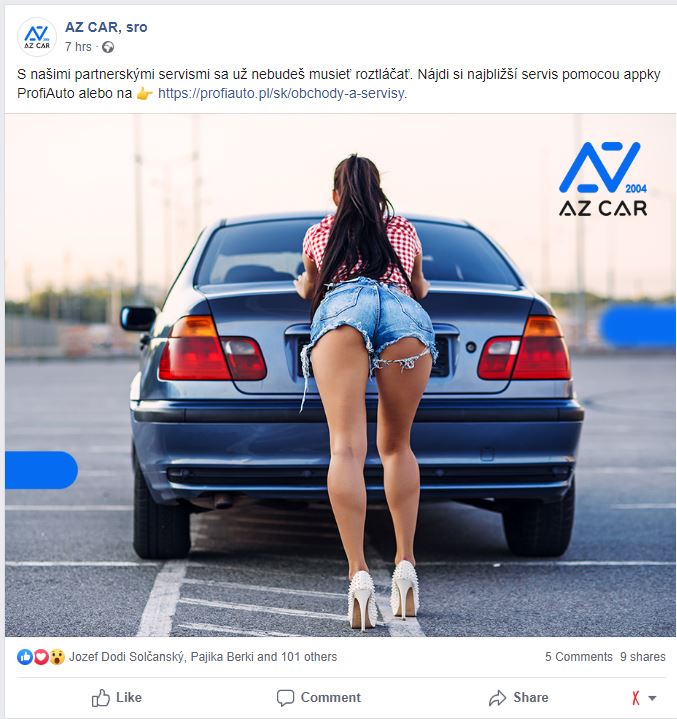Click the Comment button
Image resolution: width=677 pixels, height=719 pixels.
(319, 698)
